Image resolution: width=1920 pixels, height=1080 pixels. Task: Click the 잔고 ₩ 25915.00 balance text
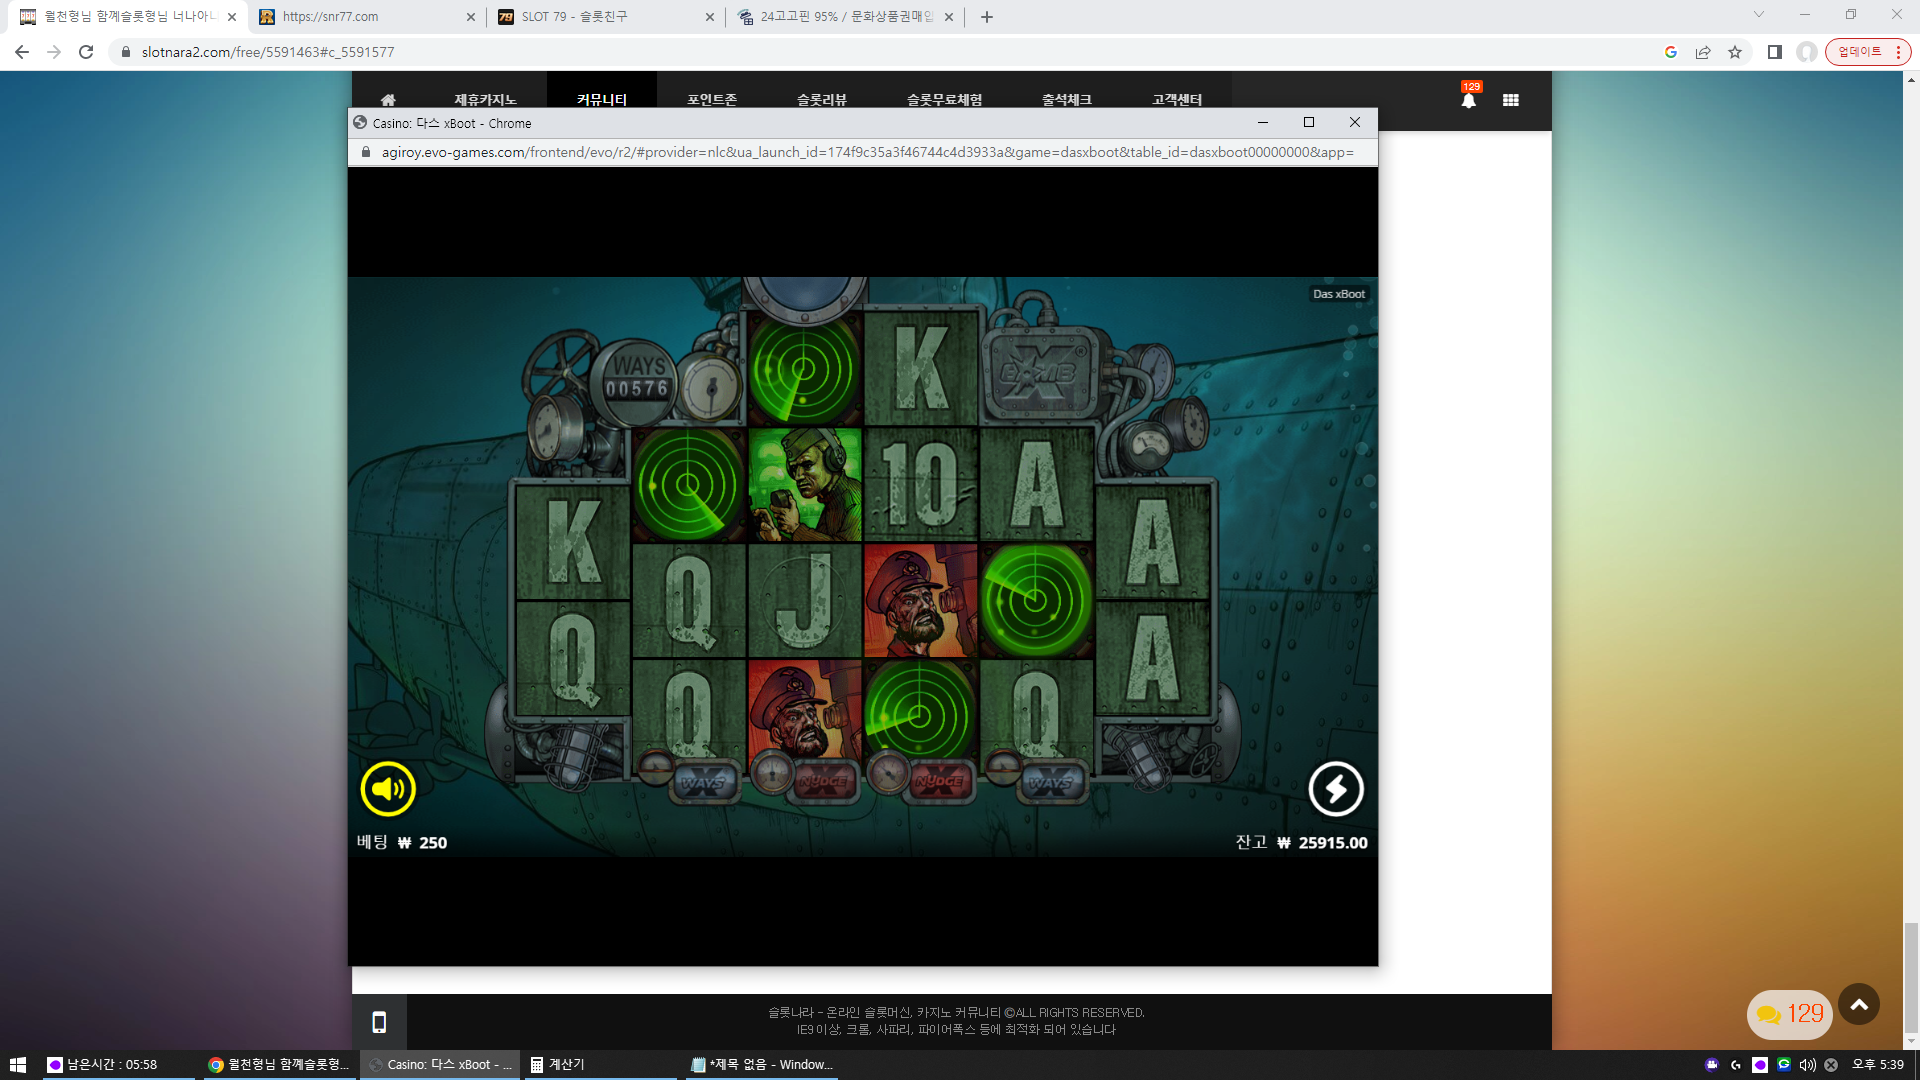coord(1301,842)
